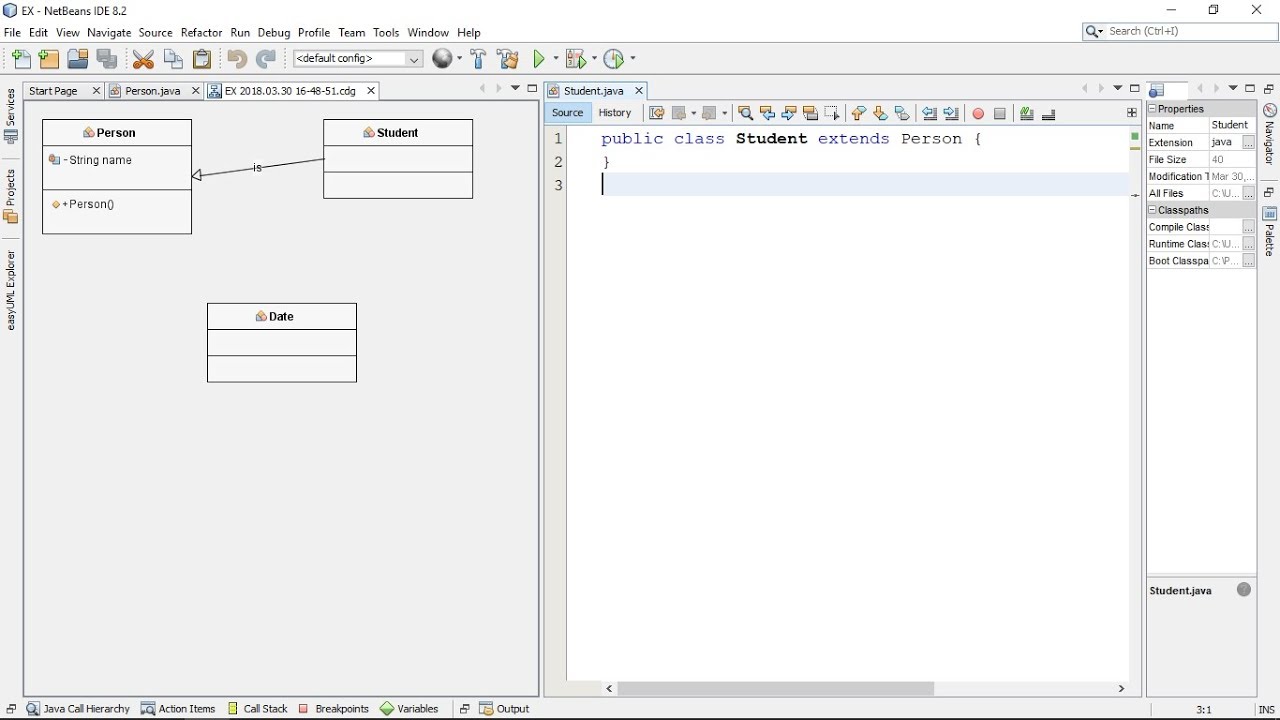Collapse the Properties section

click(x=1152, y=109)
